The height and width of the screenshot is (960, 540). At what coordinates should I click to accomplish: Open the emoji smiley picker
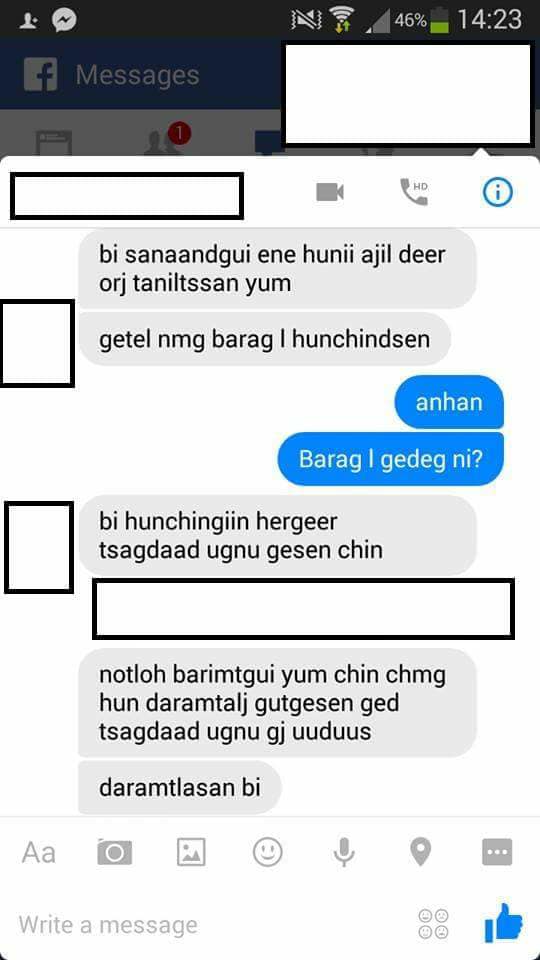point(268,852)
